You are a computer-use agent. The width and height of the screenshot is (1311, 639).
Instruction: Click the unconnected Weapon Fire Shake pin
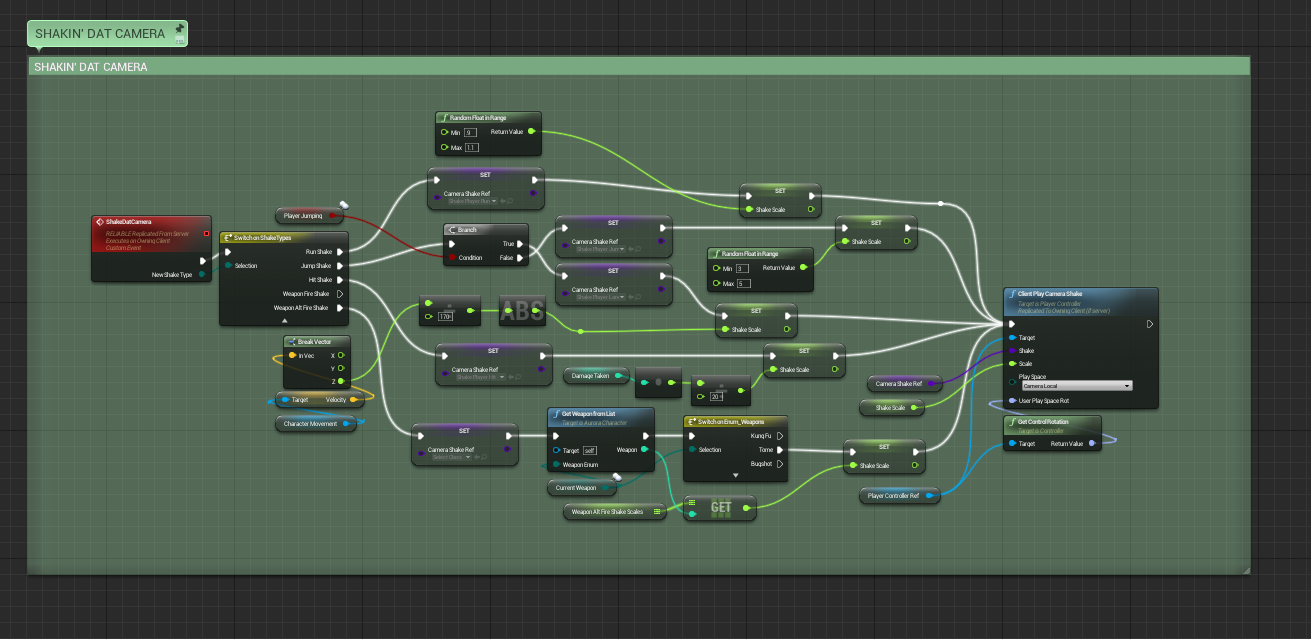click(340, 294)
